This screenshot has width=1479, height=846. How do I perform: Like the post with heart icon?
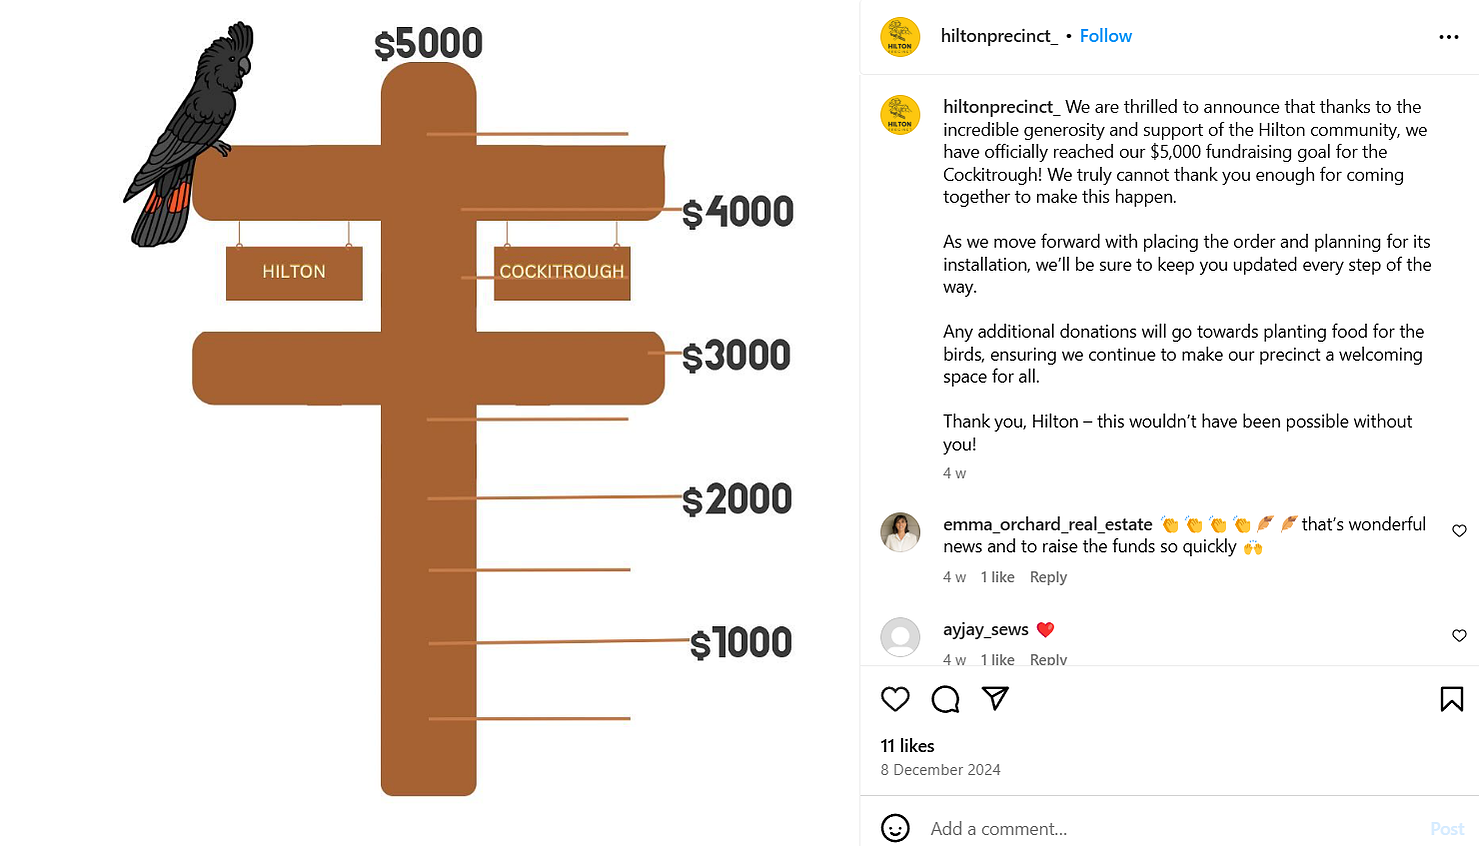click(895, 699)
